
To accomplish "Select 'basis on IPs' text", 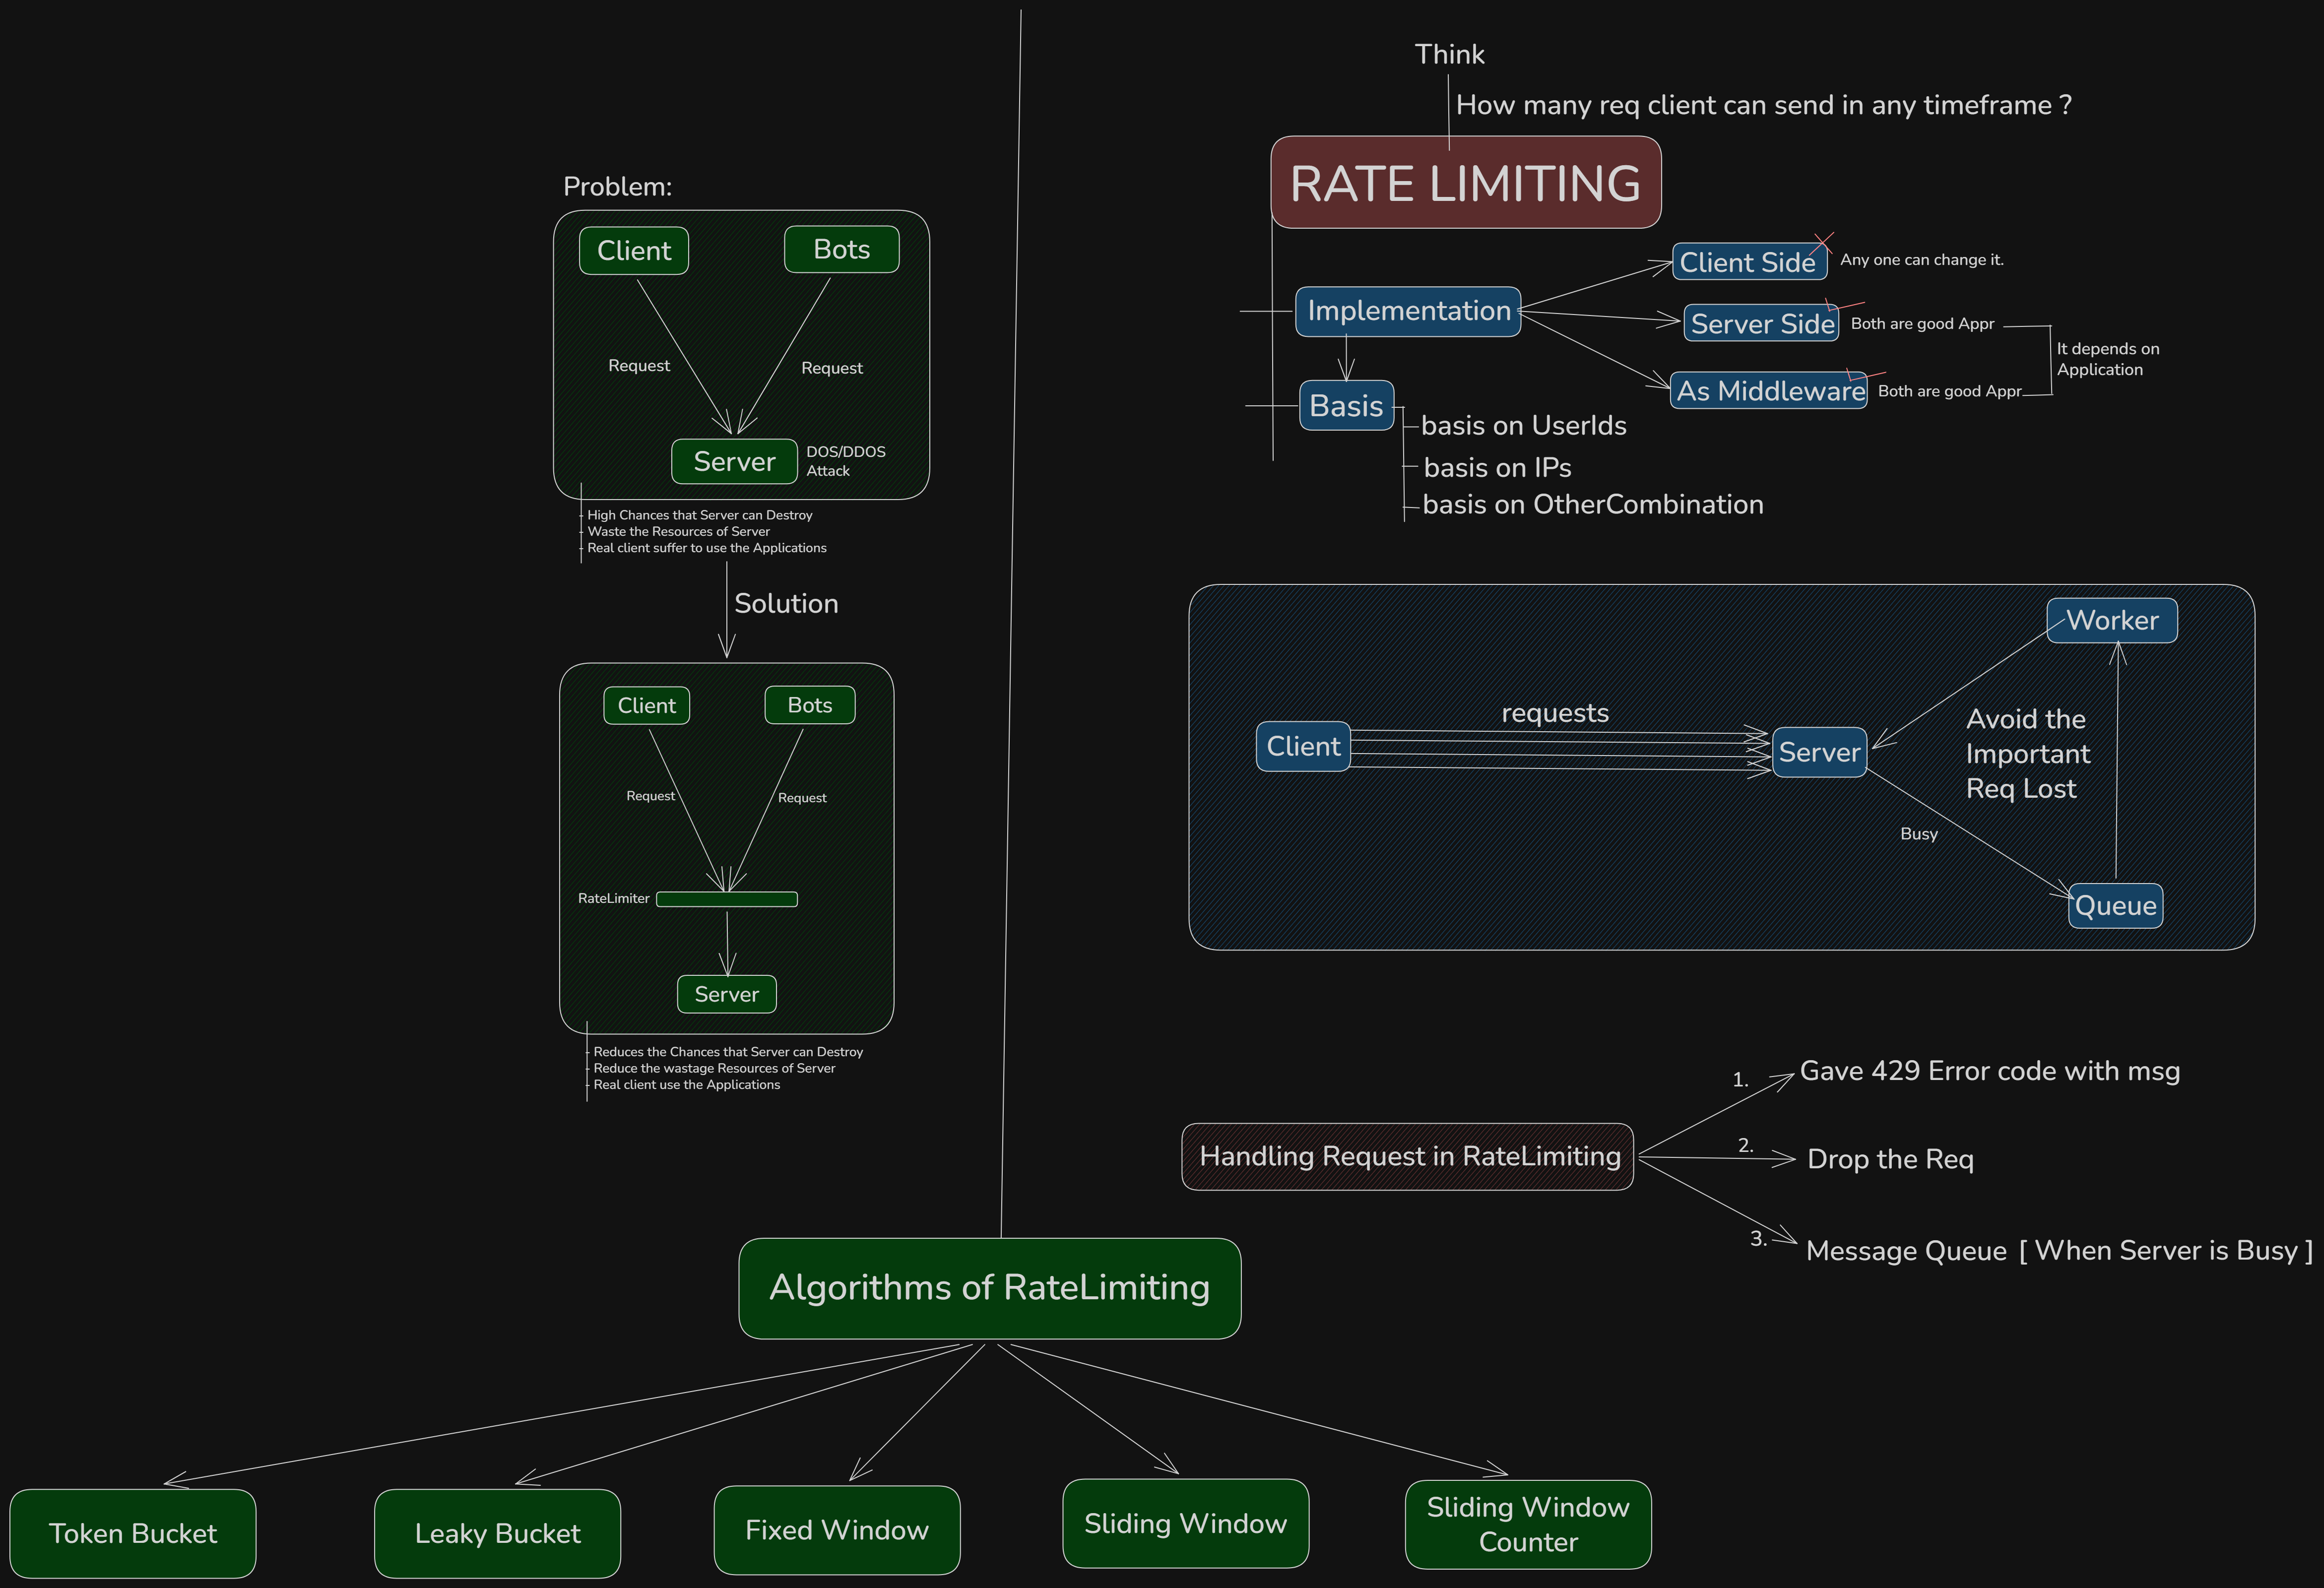I will pyautogui.click(x=1497, y=468).
